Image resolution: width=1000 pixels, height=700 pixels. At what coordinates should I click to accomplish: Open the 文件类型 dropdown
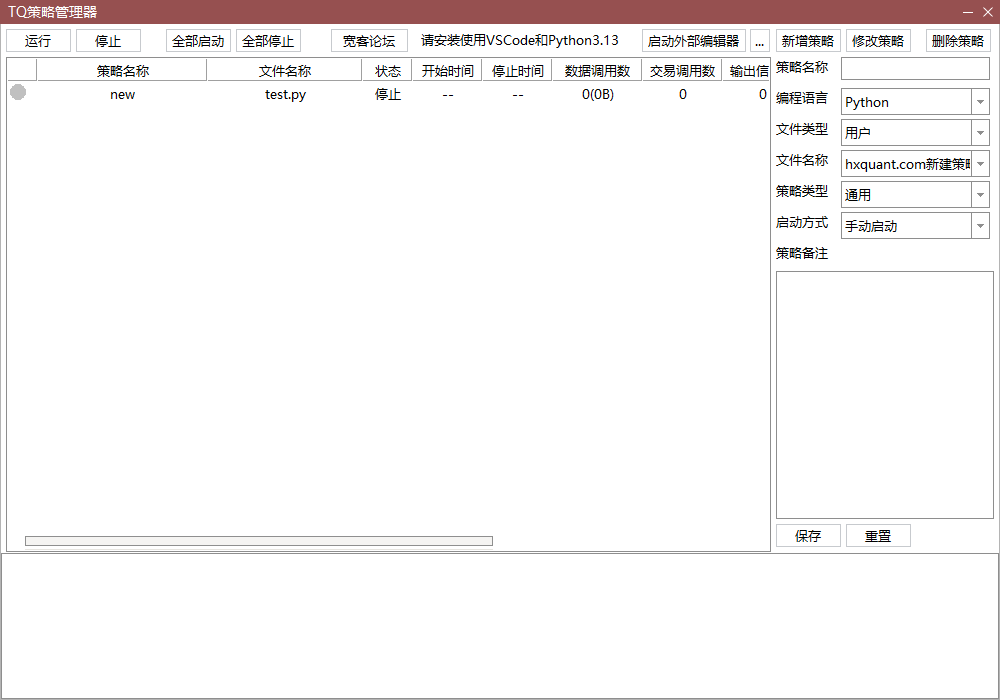pyautogui.click(x=980, y=132)
